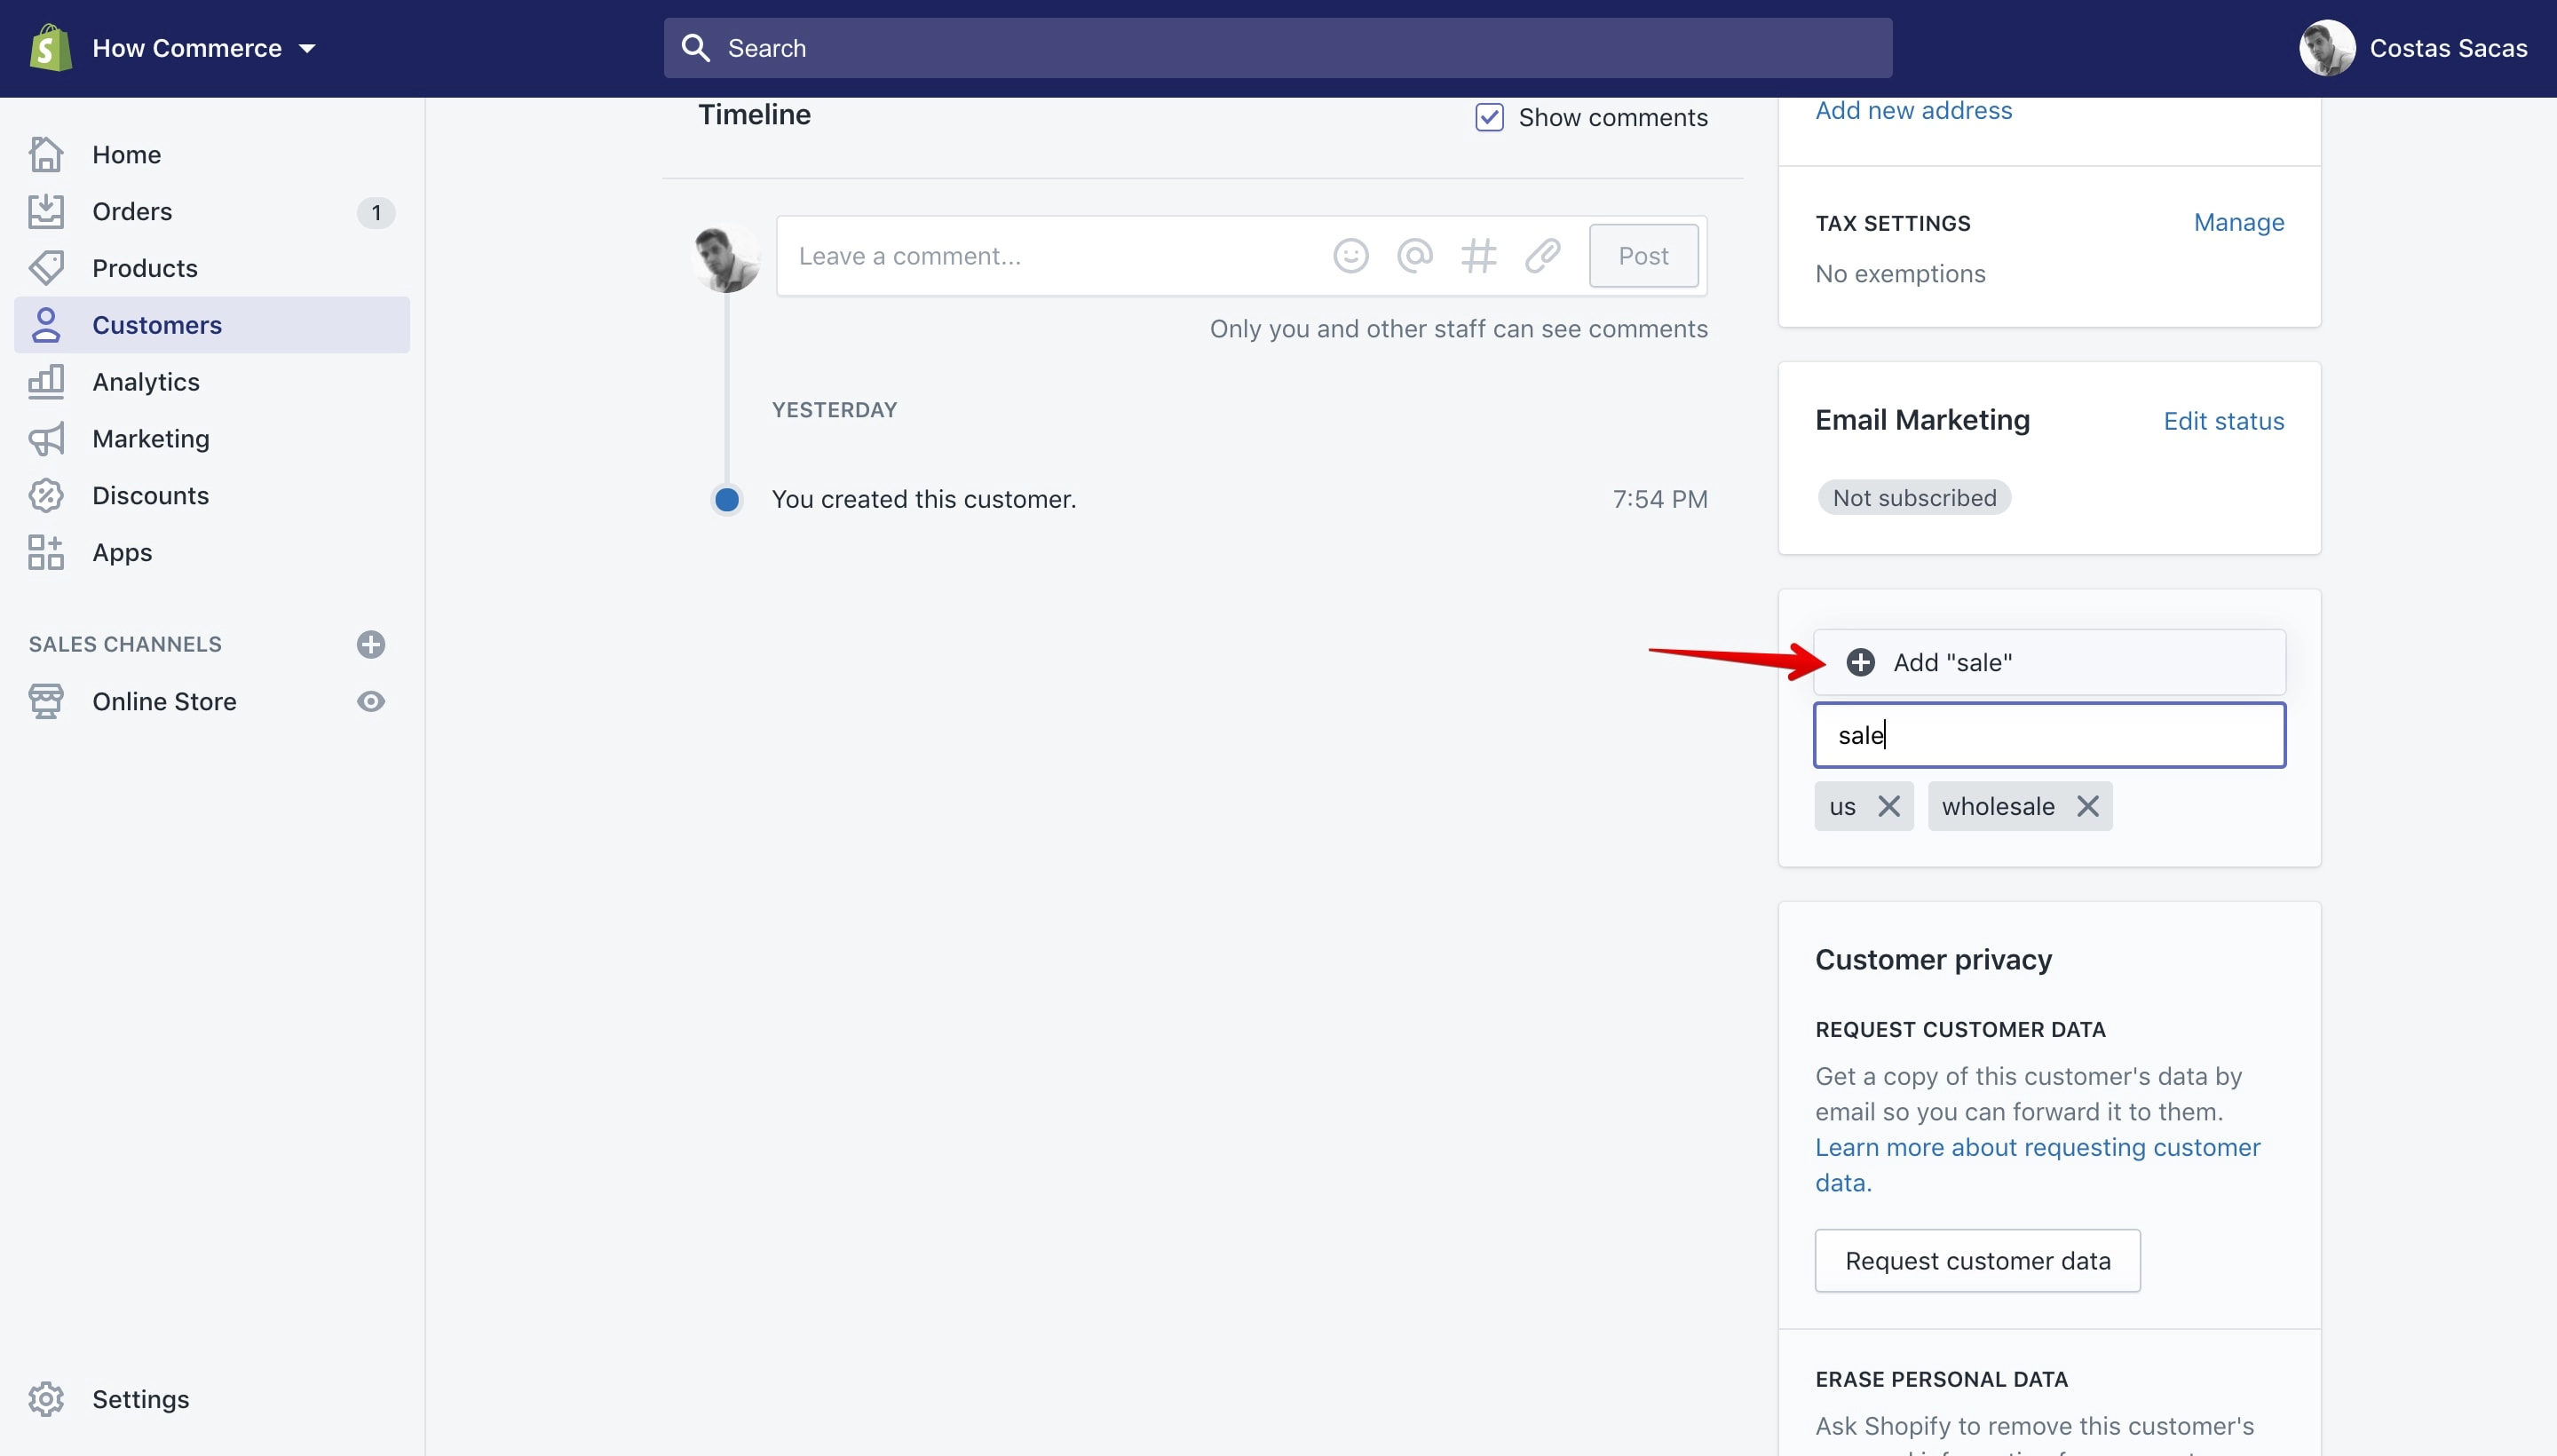
Task: Click the No exemptions text
Action: coord(1901,274)
